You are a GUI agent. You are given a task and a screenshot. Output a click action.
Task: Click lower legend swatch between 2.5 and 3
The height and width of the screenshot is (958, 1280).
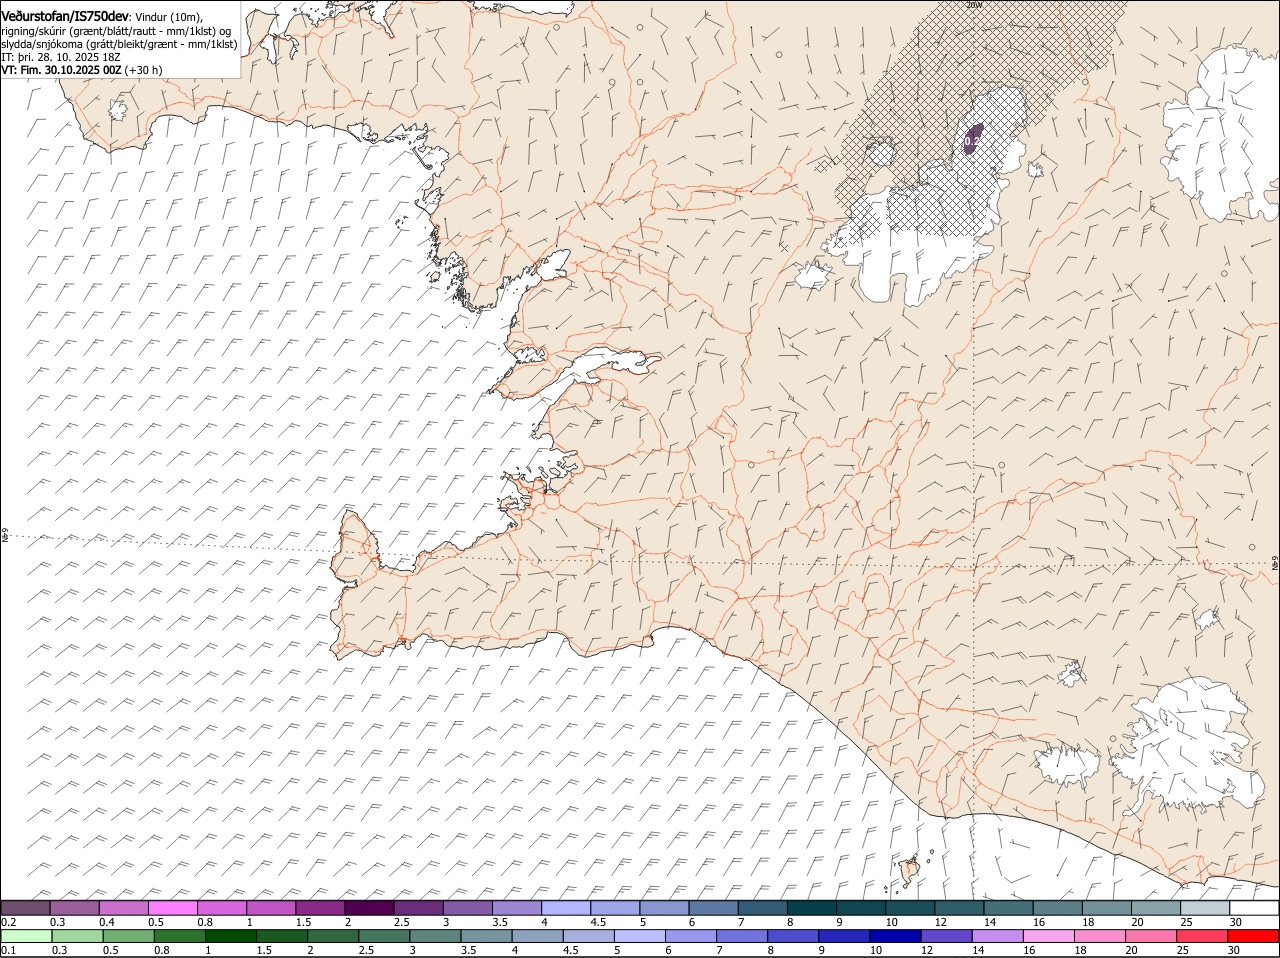tap(383, 936)
